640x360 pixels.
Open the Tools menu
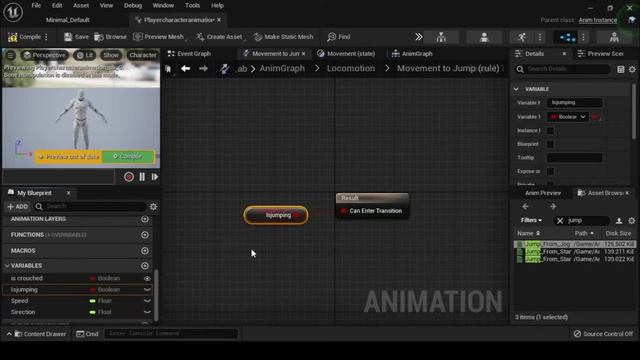(192, 6)
